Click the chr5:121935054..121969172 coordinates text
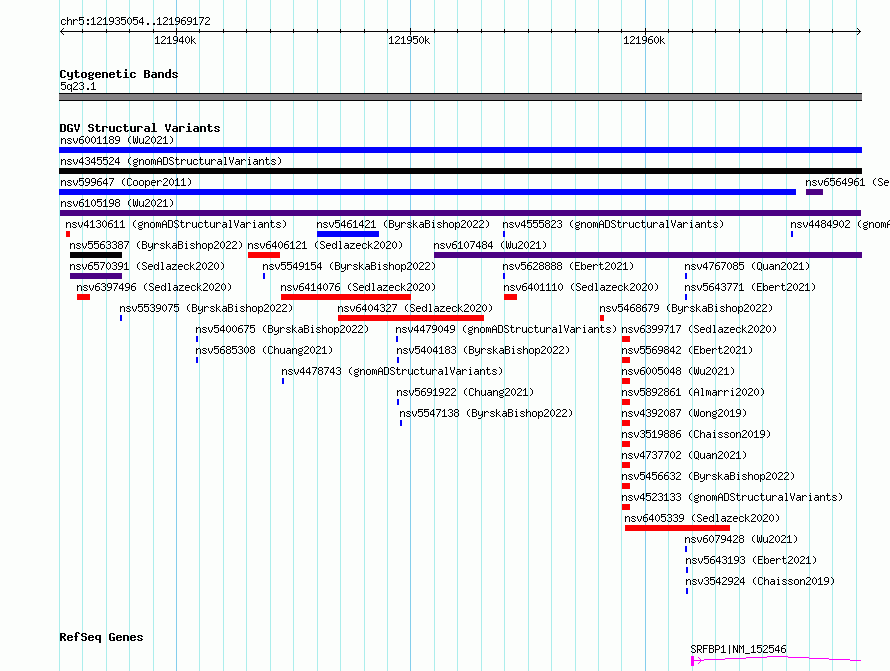The width and height of the screenshot is (890, 671). point(135,22)
